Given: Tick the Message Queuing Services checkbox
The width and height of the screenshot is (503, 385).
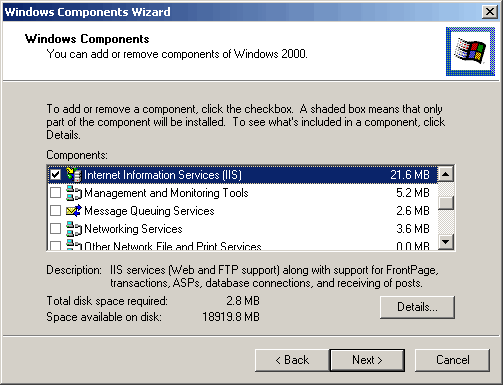Looking at the screenshot, I should 55,211.
